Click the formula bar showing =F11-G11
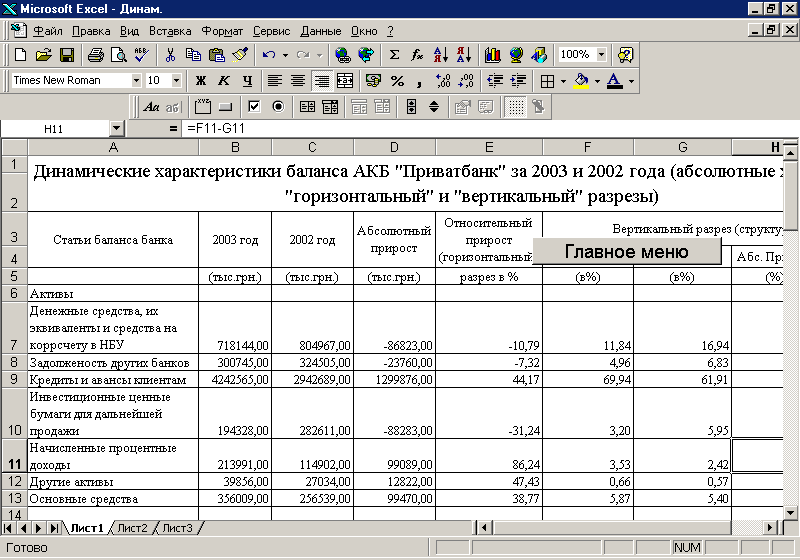800x560 pixels. pyautogui.click(x=490, y=129)
